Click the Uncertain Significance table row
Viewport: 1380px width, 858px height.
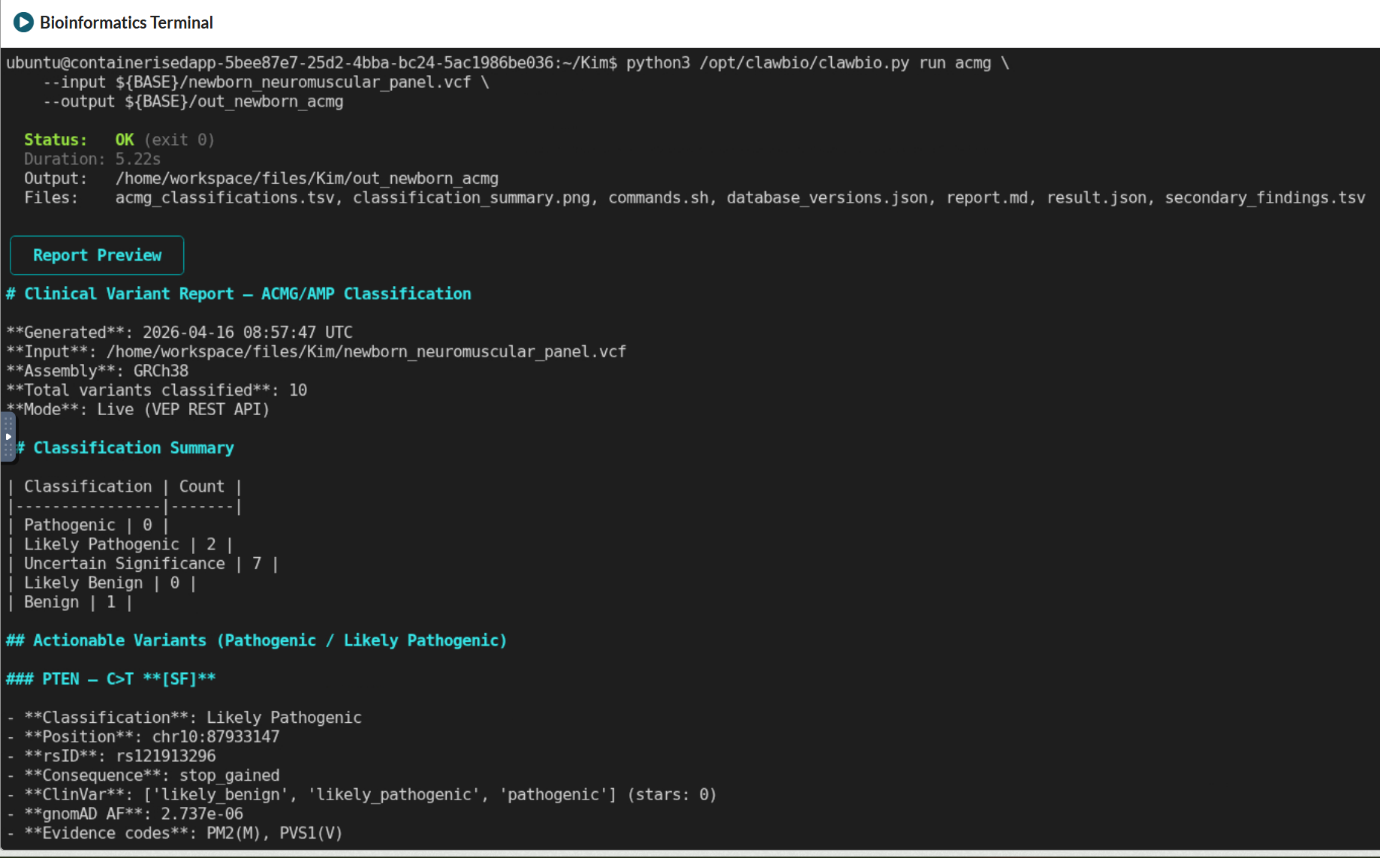(142, 564)
